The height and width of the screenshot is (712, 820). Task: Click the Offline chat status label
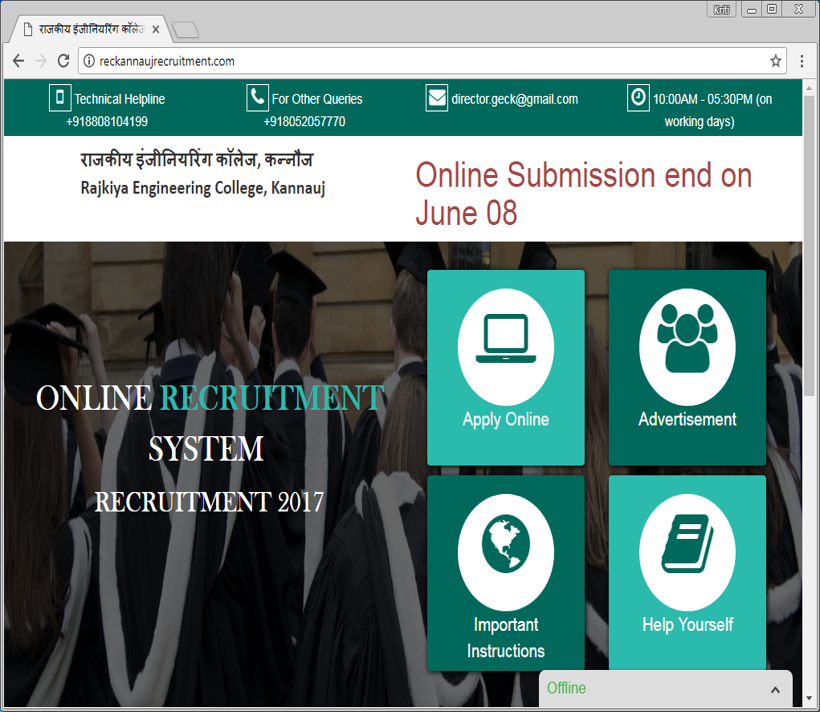pyautogui.click(x=566, y=688)
